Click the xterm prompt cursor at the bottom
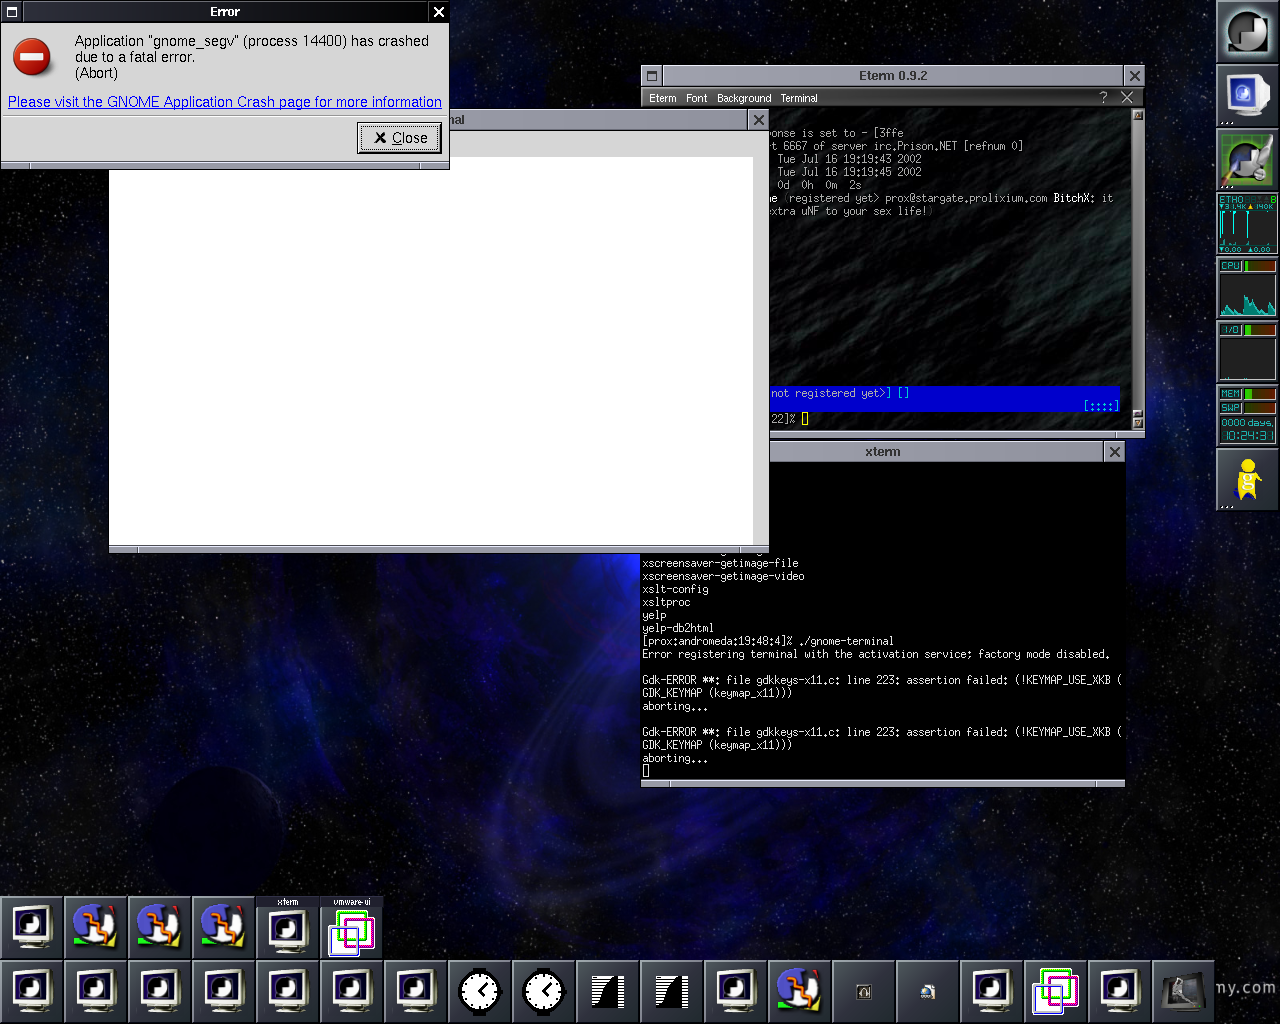1280x1024 pixels. click(646, 771)
